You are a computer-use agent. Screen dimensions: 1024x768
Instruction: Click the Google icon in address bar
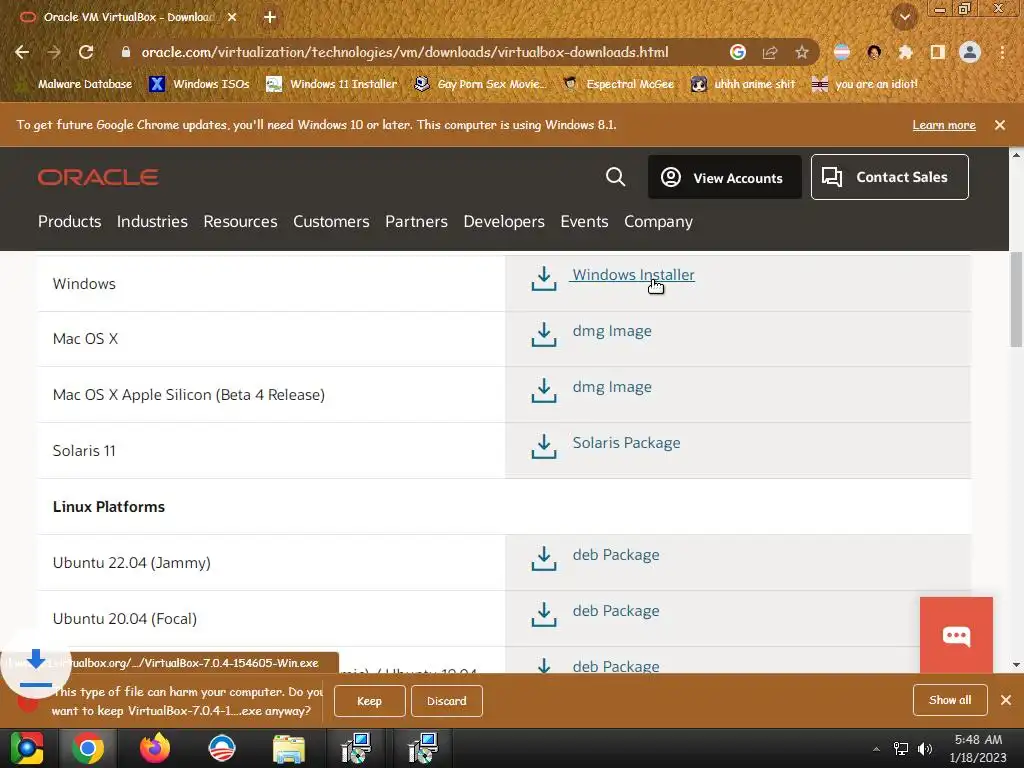[738, 52]
